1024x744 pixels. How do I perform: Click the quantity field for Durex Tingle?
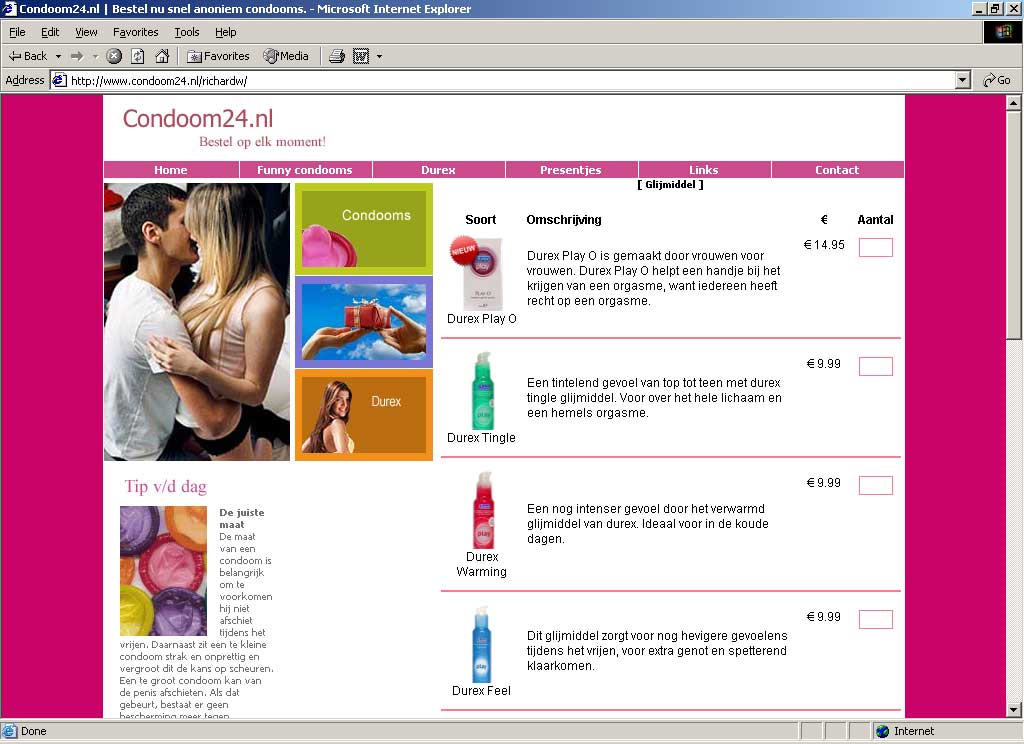tap(876, 366)
